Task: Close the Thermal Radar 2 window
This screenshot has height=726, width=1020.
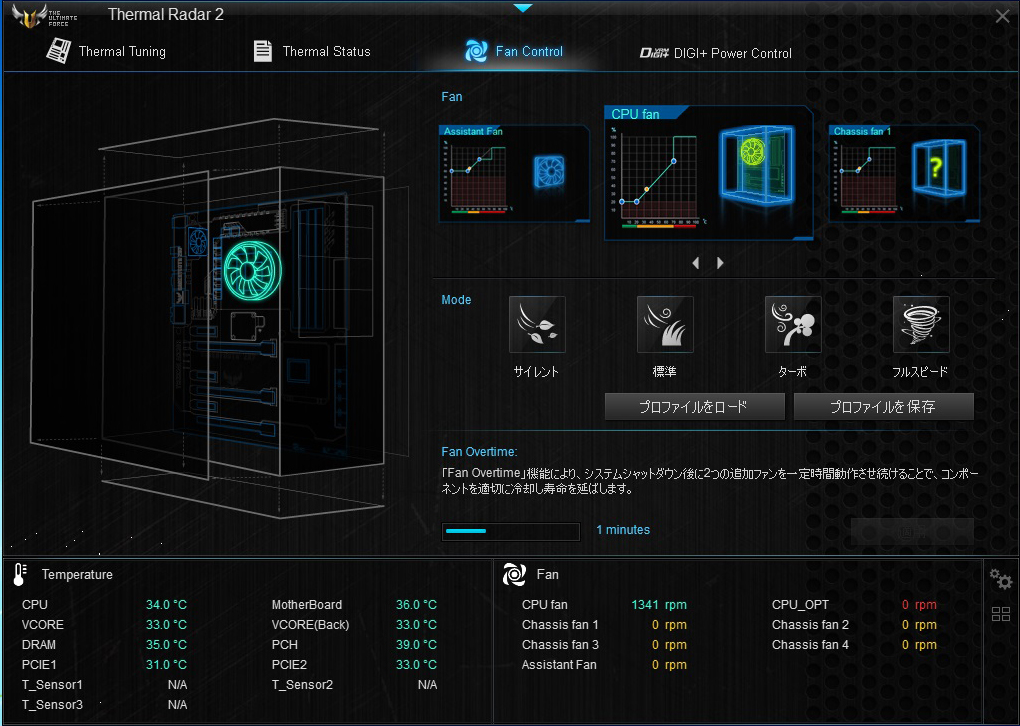Action: tap(1002, 16)
